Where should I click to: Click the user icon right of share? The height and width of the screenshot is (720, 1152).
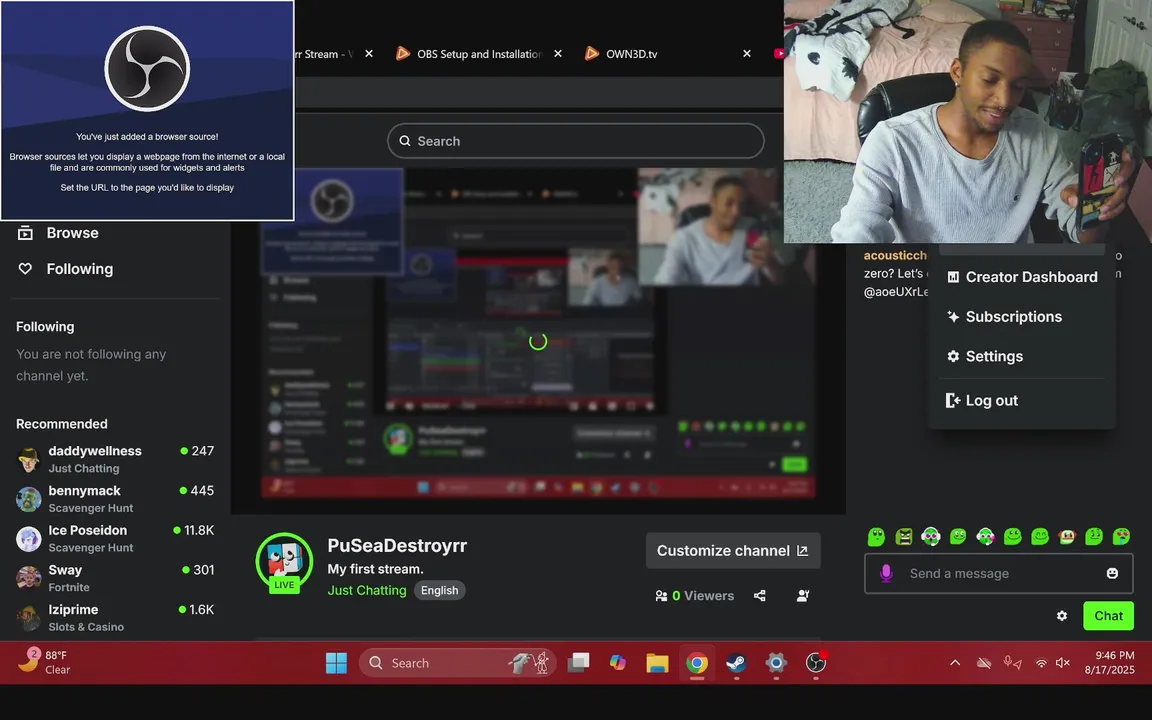(803, 596)
